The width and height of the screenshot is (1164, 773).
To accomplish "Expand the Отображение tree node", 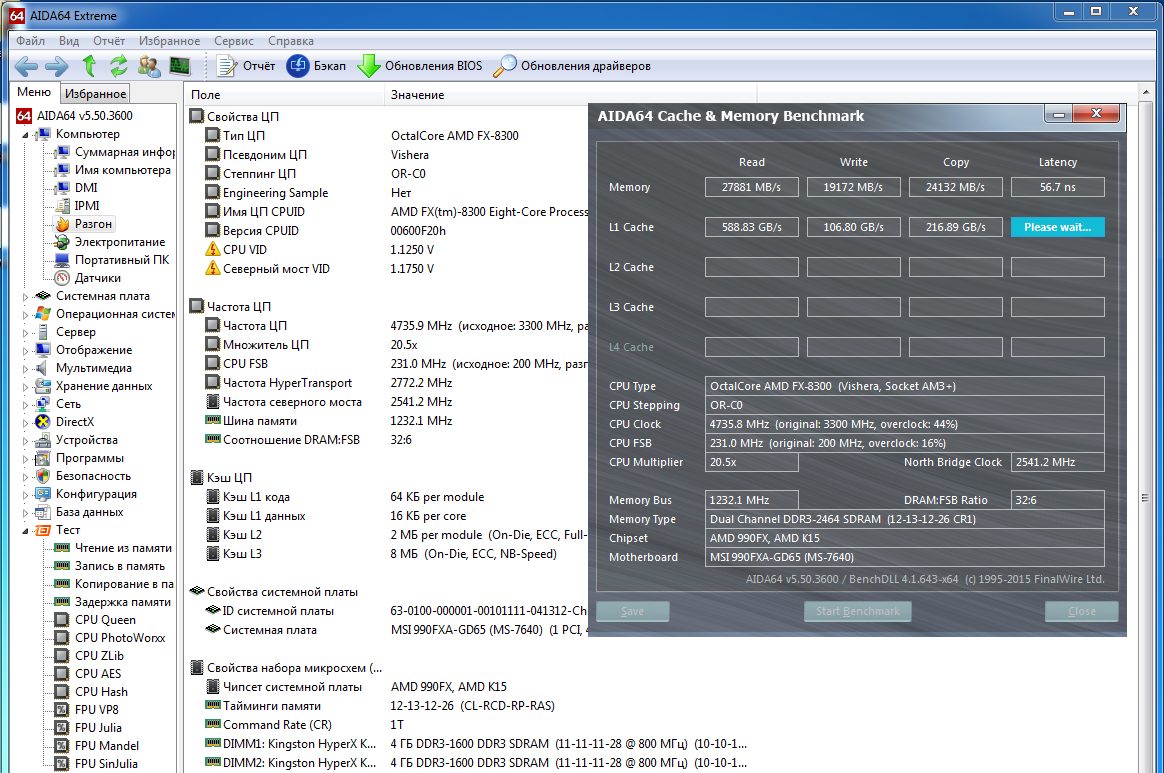I will click(x=25, y=350).
